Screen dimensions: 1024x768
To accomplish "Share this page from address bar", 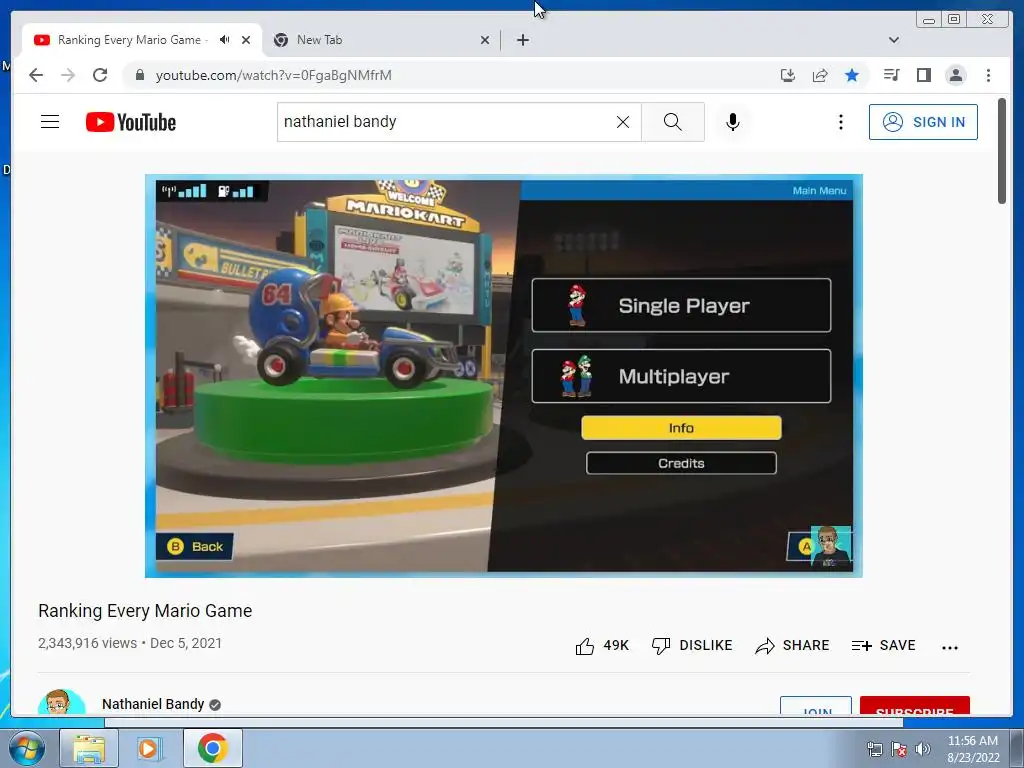I will coord(820,75).
